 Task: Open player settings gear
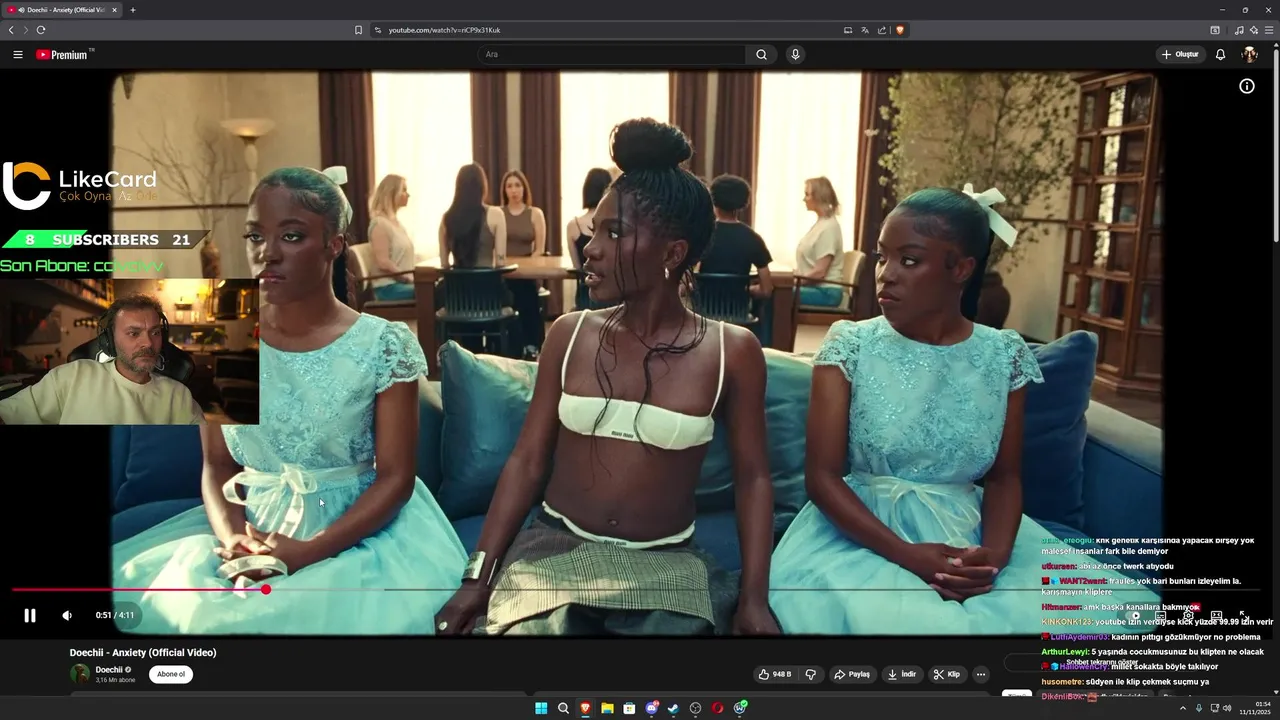1188,616
